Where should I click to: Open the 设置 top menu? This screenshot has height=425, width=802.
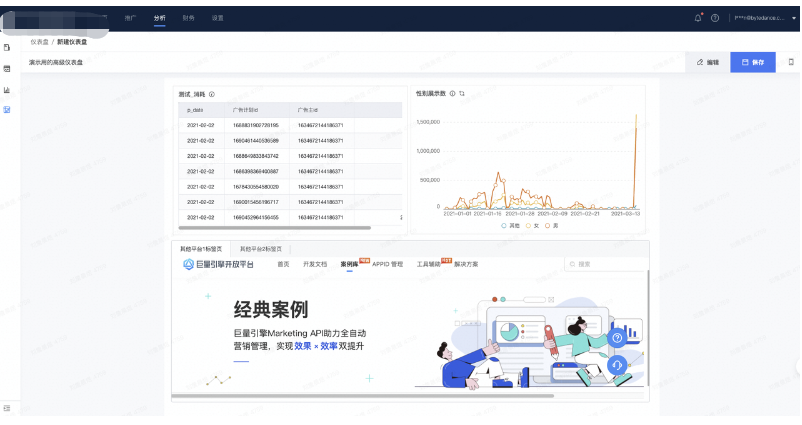click(x=217, y=18)
